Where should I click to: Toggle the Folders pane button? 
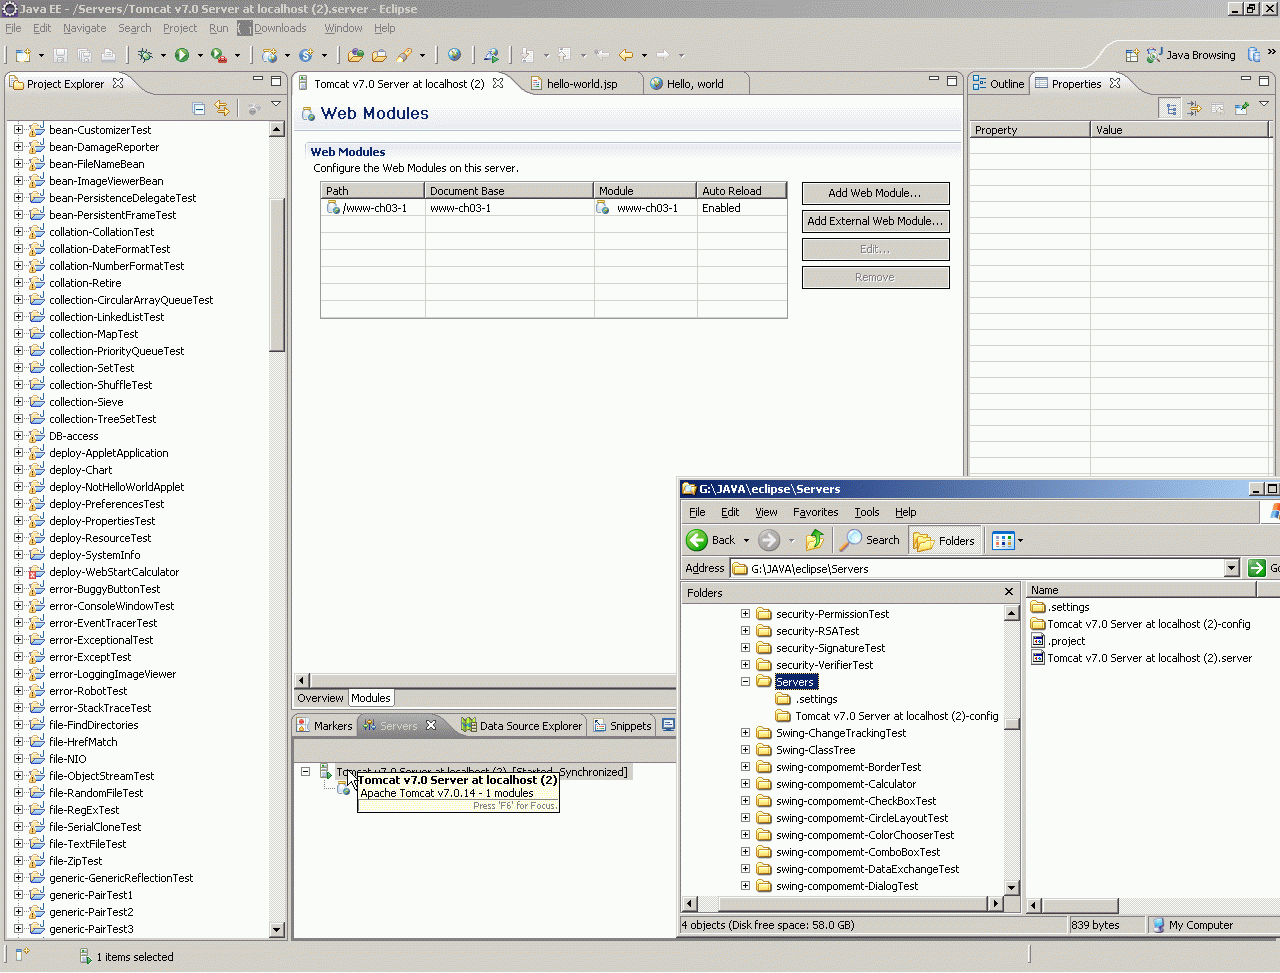pos(944,540)
